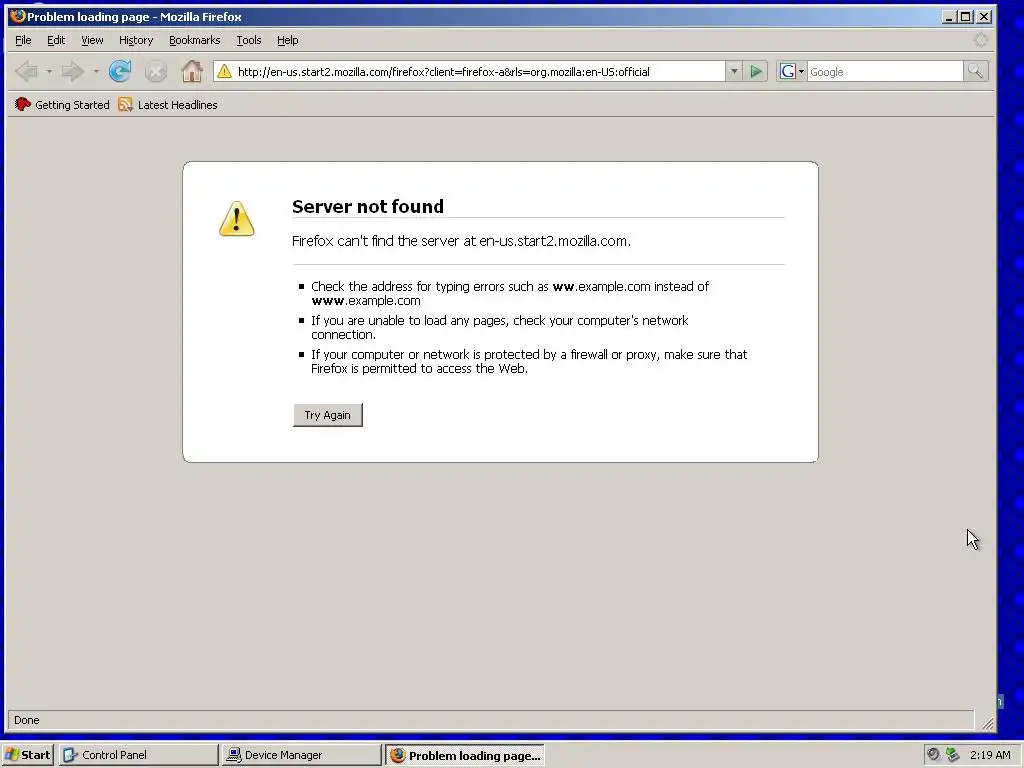This screenshot has height=768, width=1024.
Task: Reload the current page
Action: [120, 71]
